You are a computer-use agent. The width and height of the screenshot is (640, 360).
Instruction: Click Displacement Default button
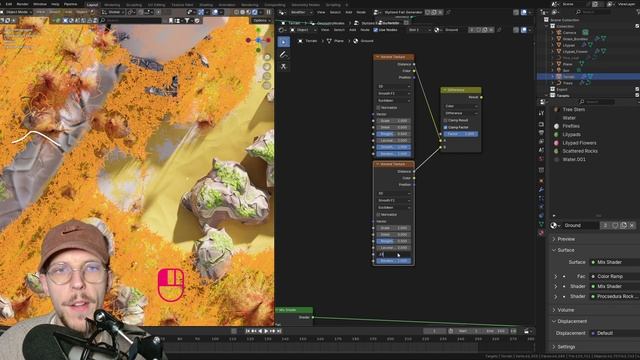(615, 333)
